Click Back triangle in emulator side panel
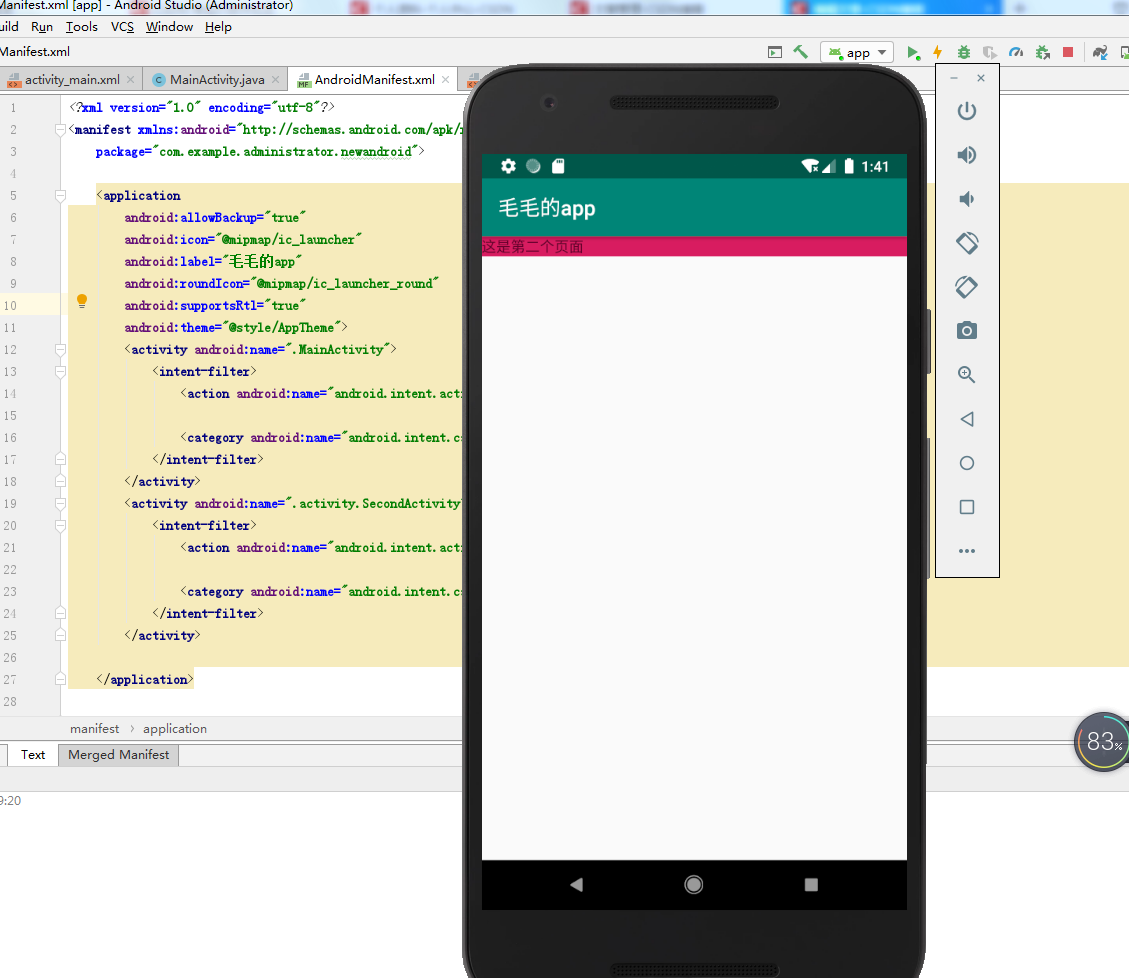The width and height of the screenshot is (1129, 978). (967, 419)
